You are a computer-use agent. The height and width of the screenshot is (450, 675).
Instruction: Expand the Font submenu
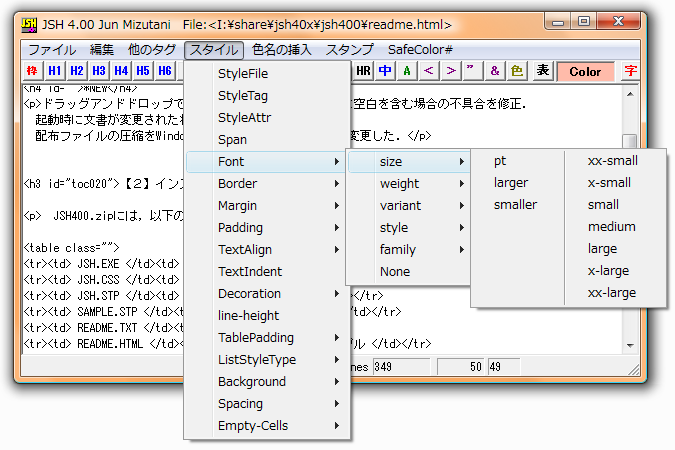click(267, 161)
